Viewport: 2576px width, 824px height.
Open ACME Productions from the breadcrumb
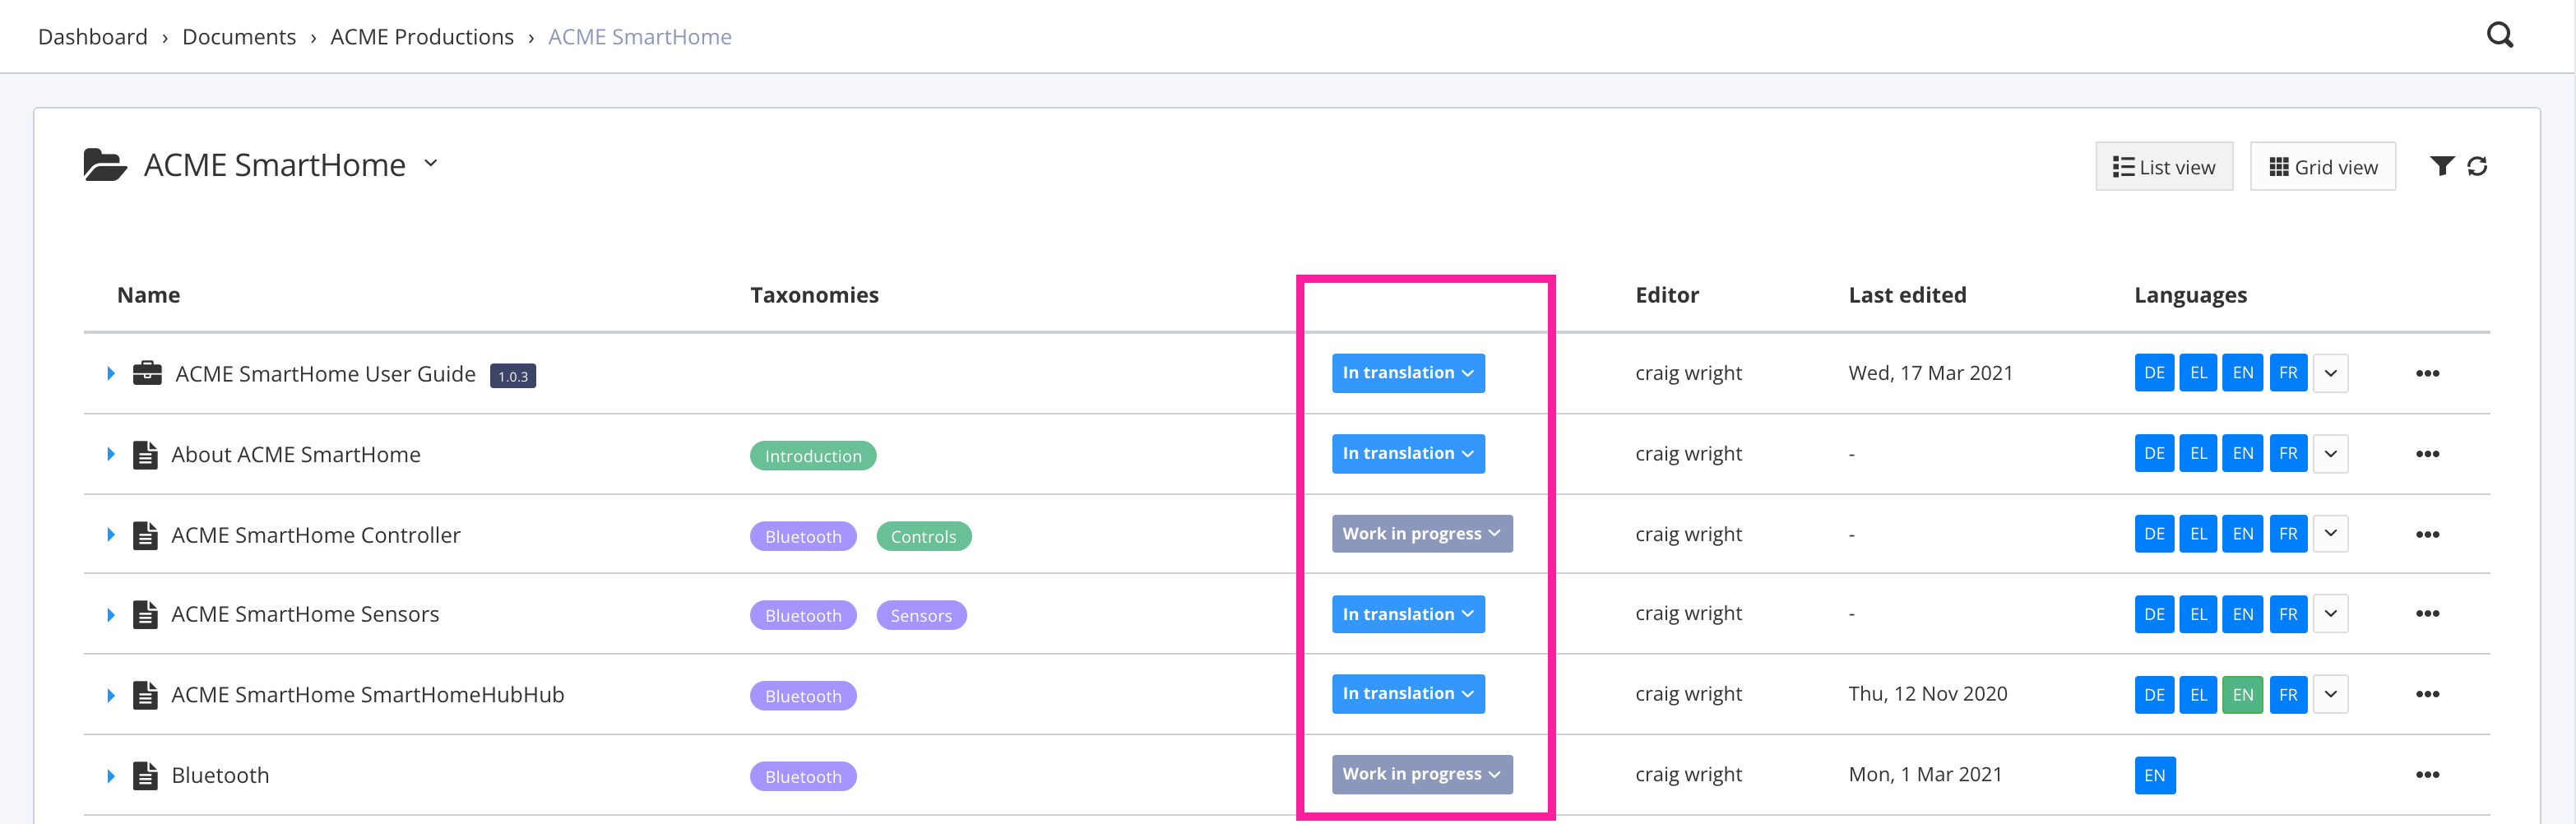(x=421, y=36)
